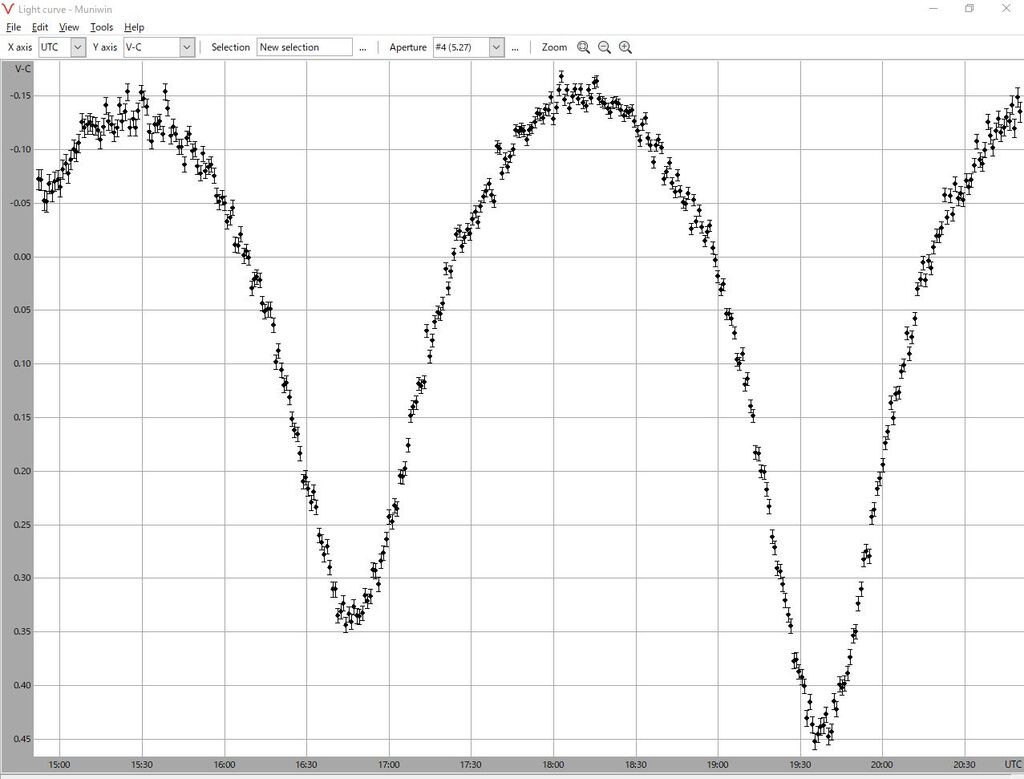Click the zoom out magnifier icon
Screen dimensions: 1024x779
604,47
